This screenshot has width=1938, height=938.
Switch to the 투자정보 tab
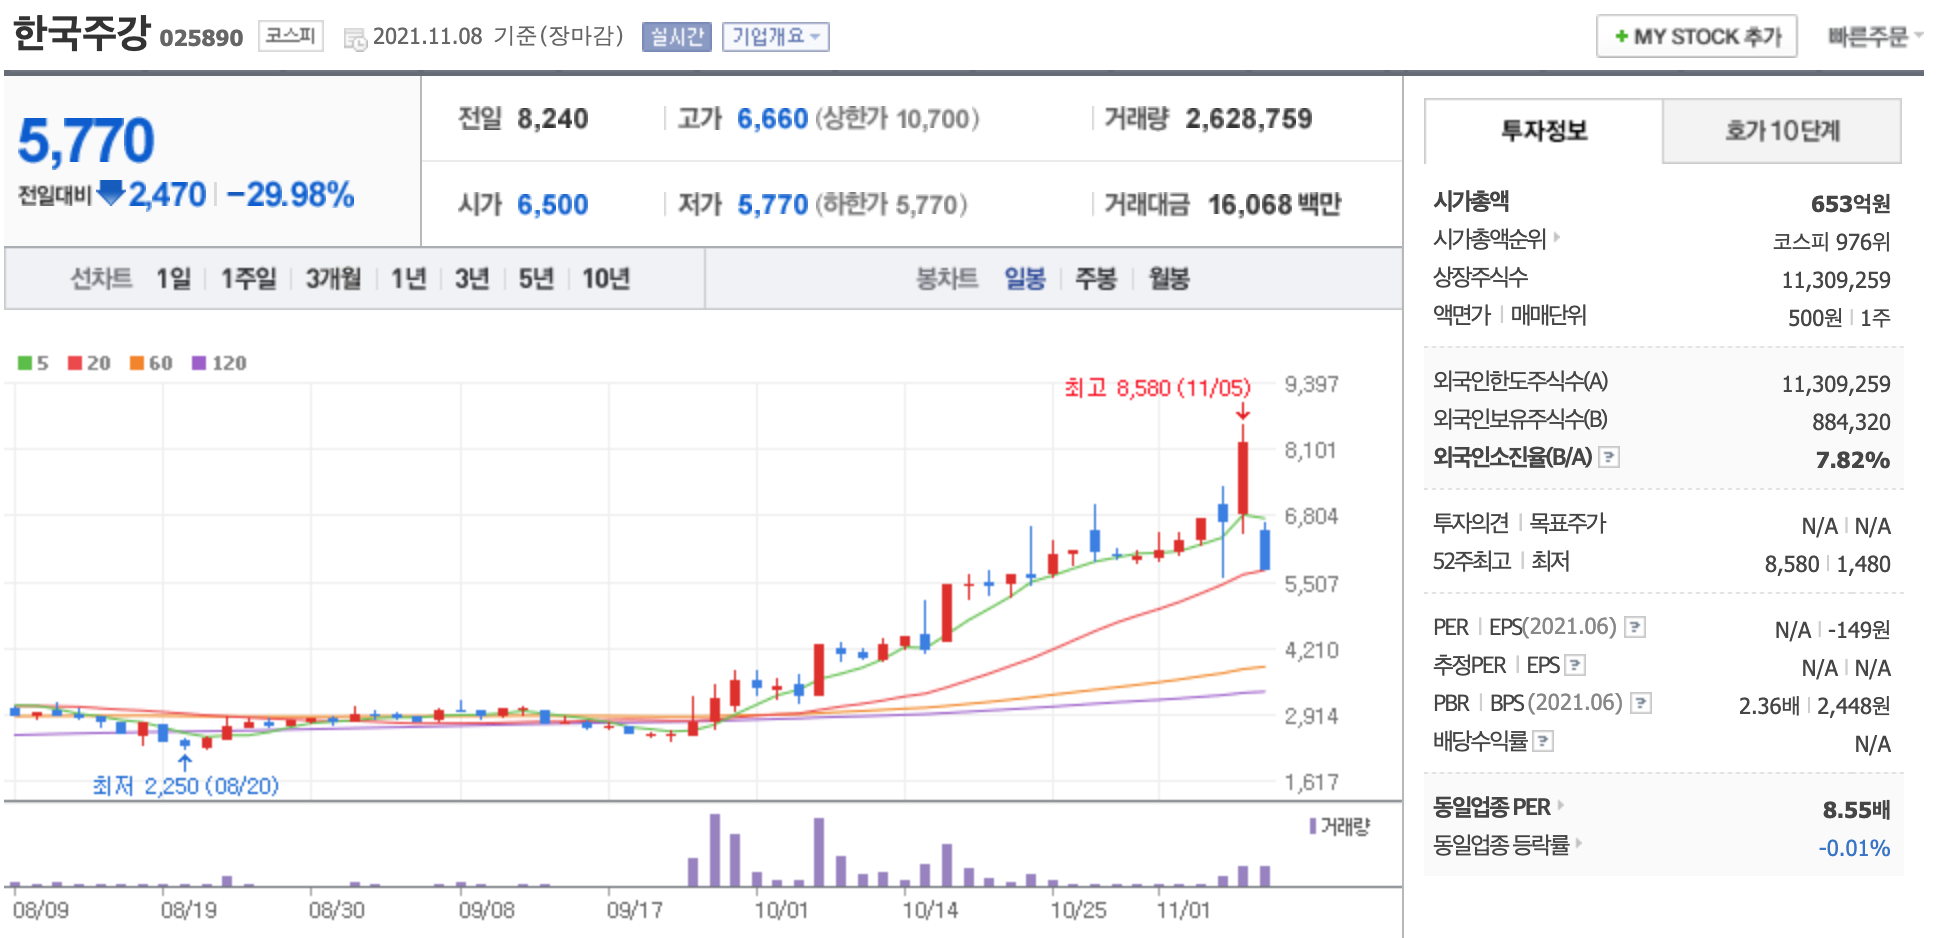coord(1543,131)
